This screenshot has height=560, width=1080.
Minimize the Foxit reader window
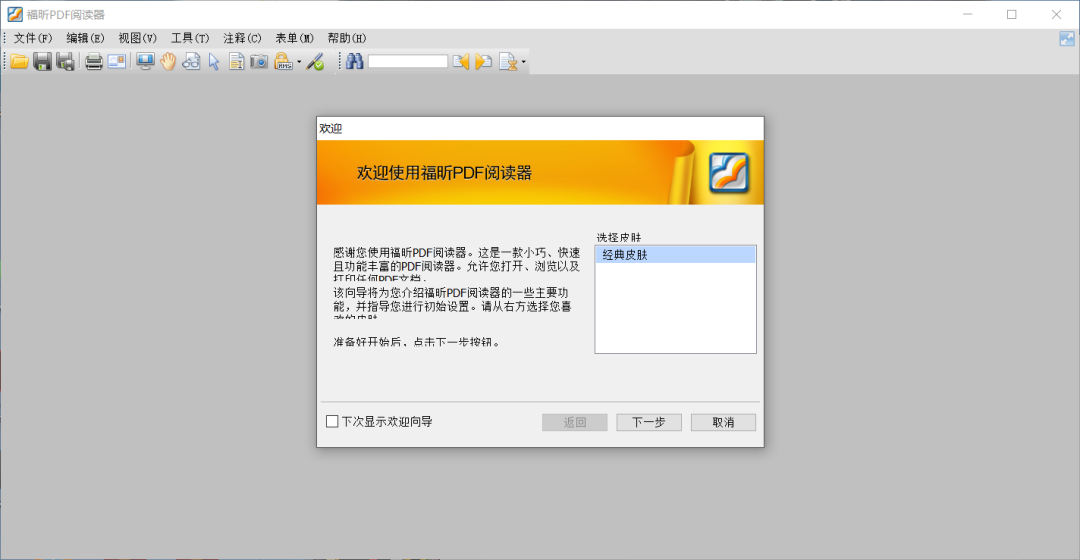(x=968, y=14)
